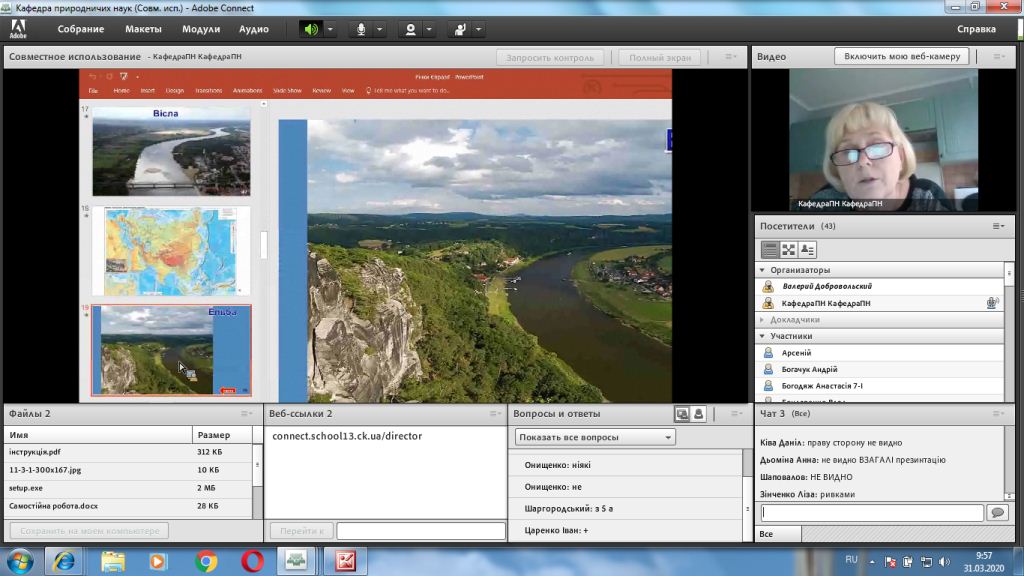
Task: Select the Вісла slide 17 thumbnail
Action: point(171,152)
